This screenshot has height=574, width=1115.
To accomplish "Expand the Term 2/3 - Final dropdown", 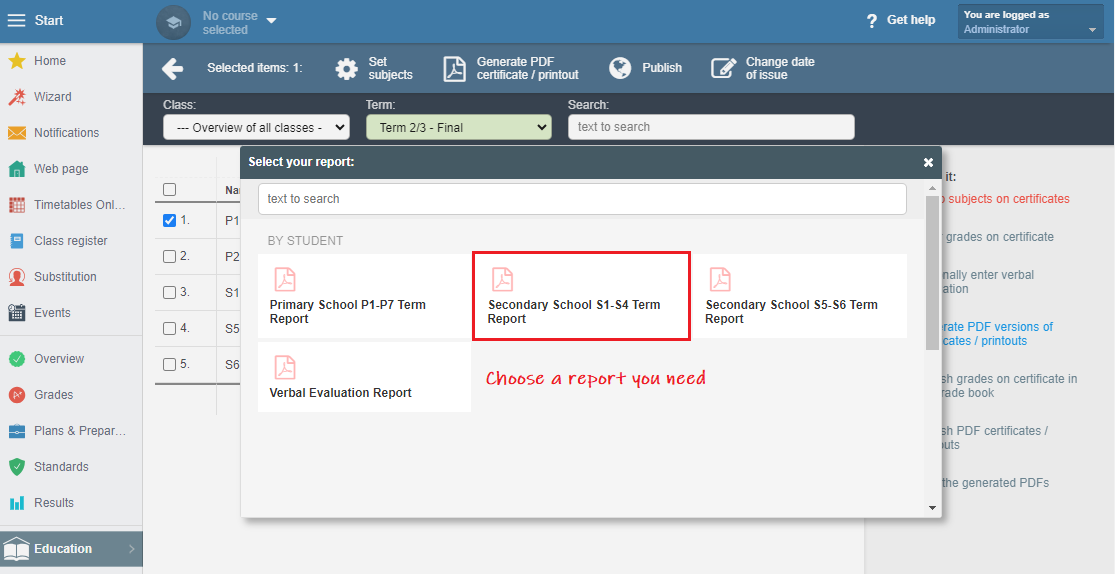I will click(x=458, y=127).
